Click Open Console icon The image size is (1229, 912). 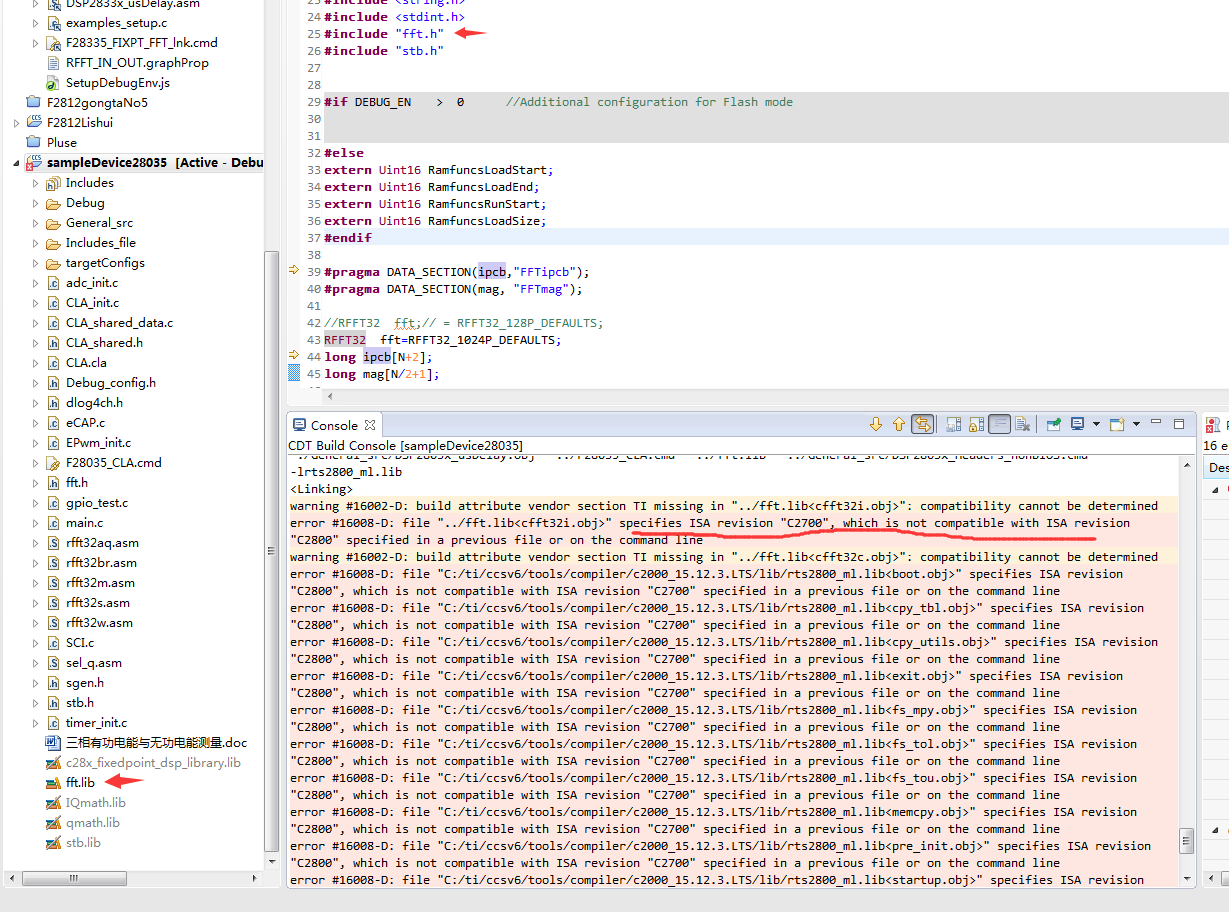click(1117, 424)
